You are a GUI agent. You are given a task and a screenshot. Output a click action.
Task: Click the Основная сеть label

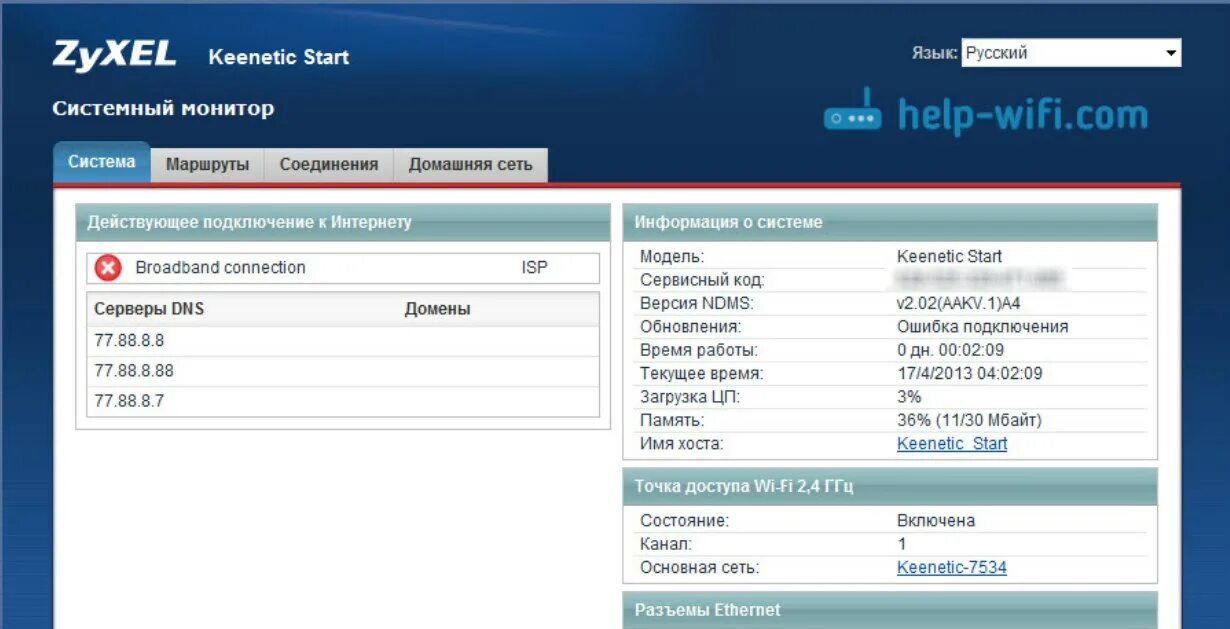(x=699, y=568)
